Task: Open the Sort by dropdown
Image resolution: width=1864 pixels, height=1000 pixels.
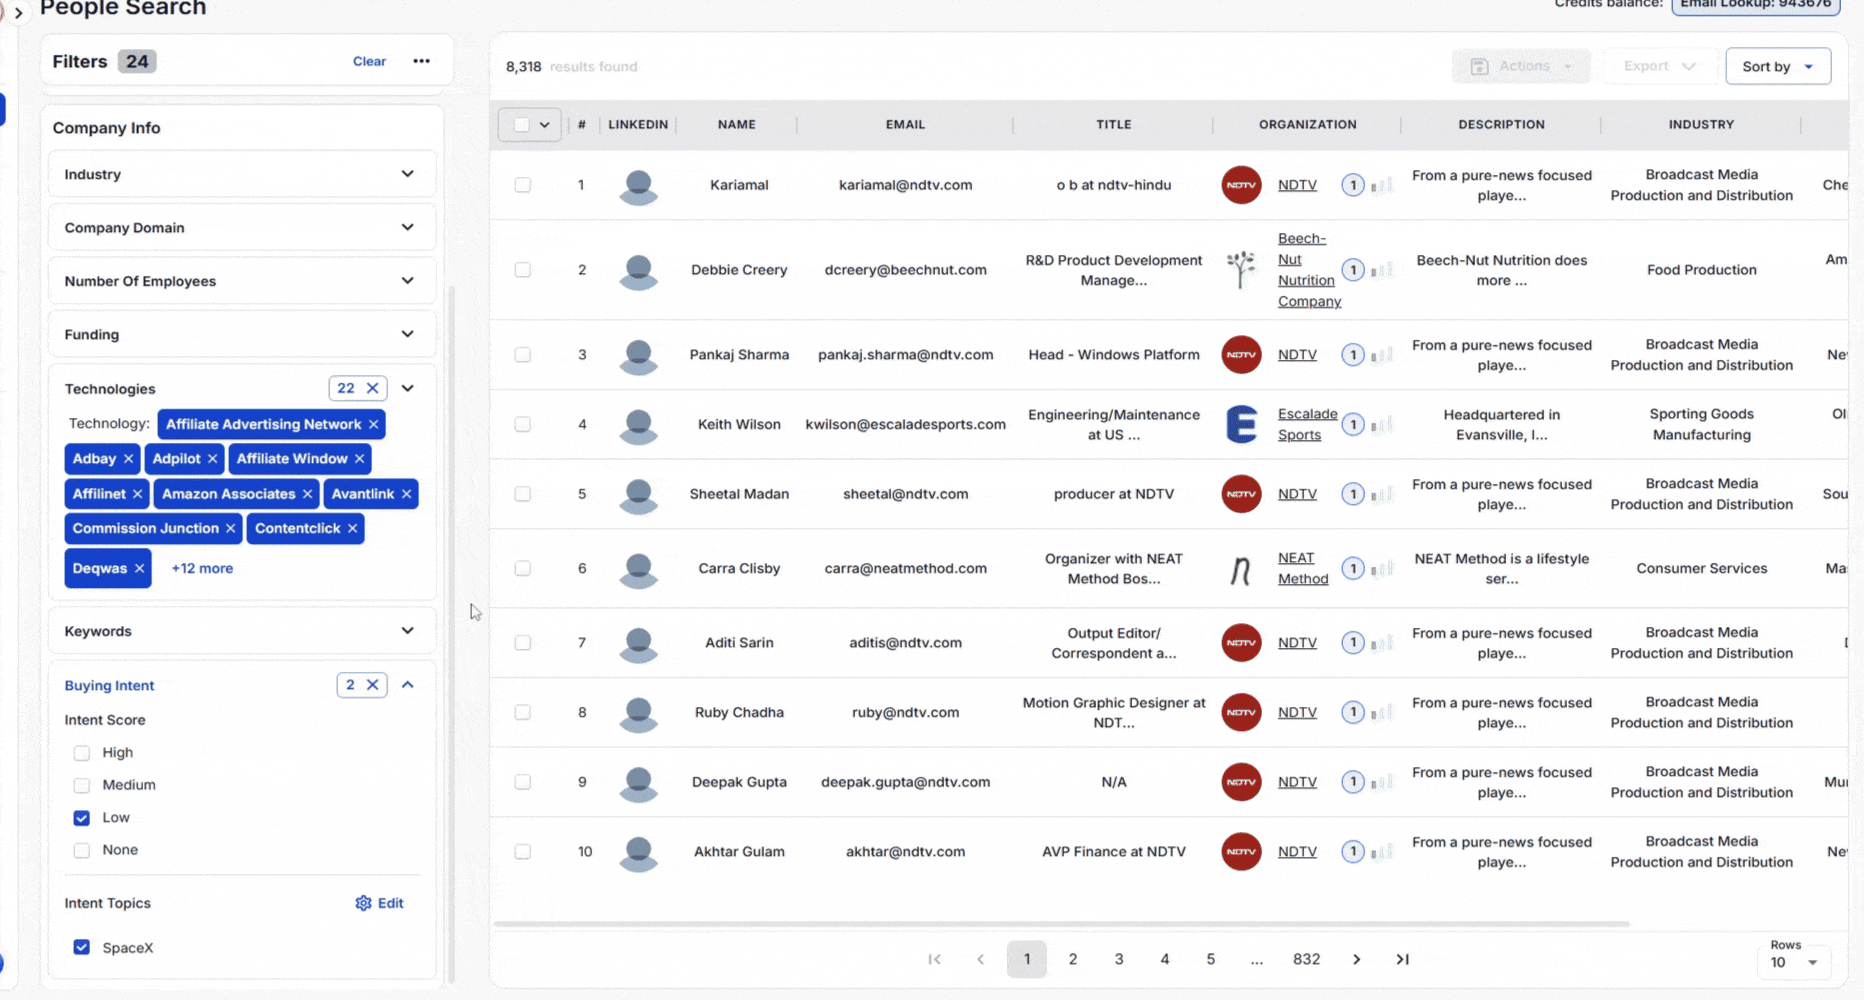Action: click(x=1777, y=66)
